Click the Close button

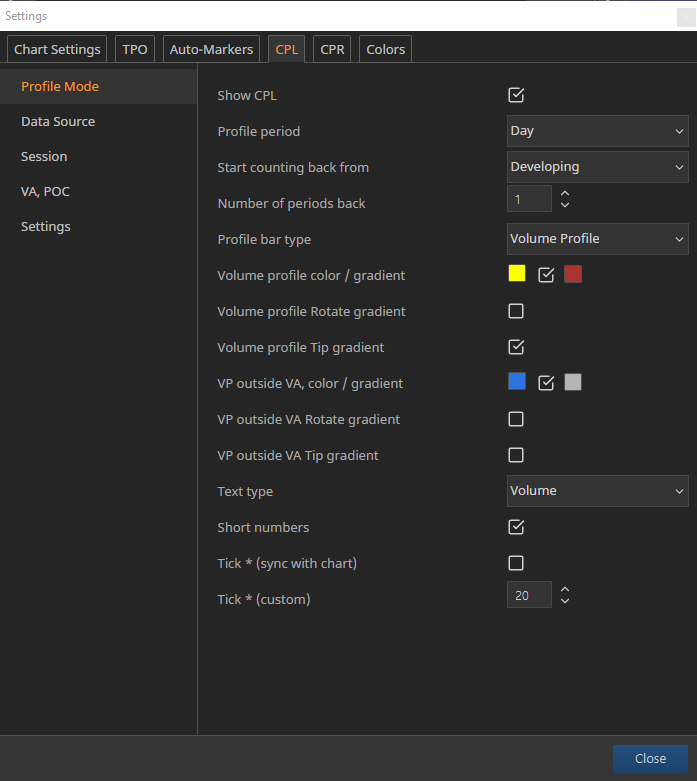click(650, 759)
